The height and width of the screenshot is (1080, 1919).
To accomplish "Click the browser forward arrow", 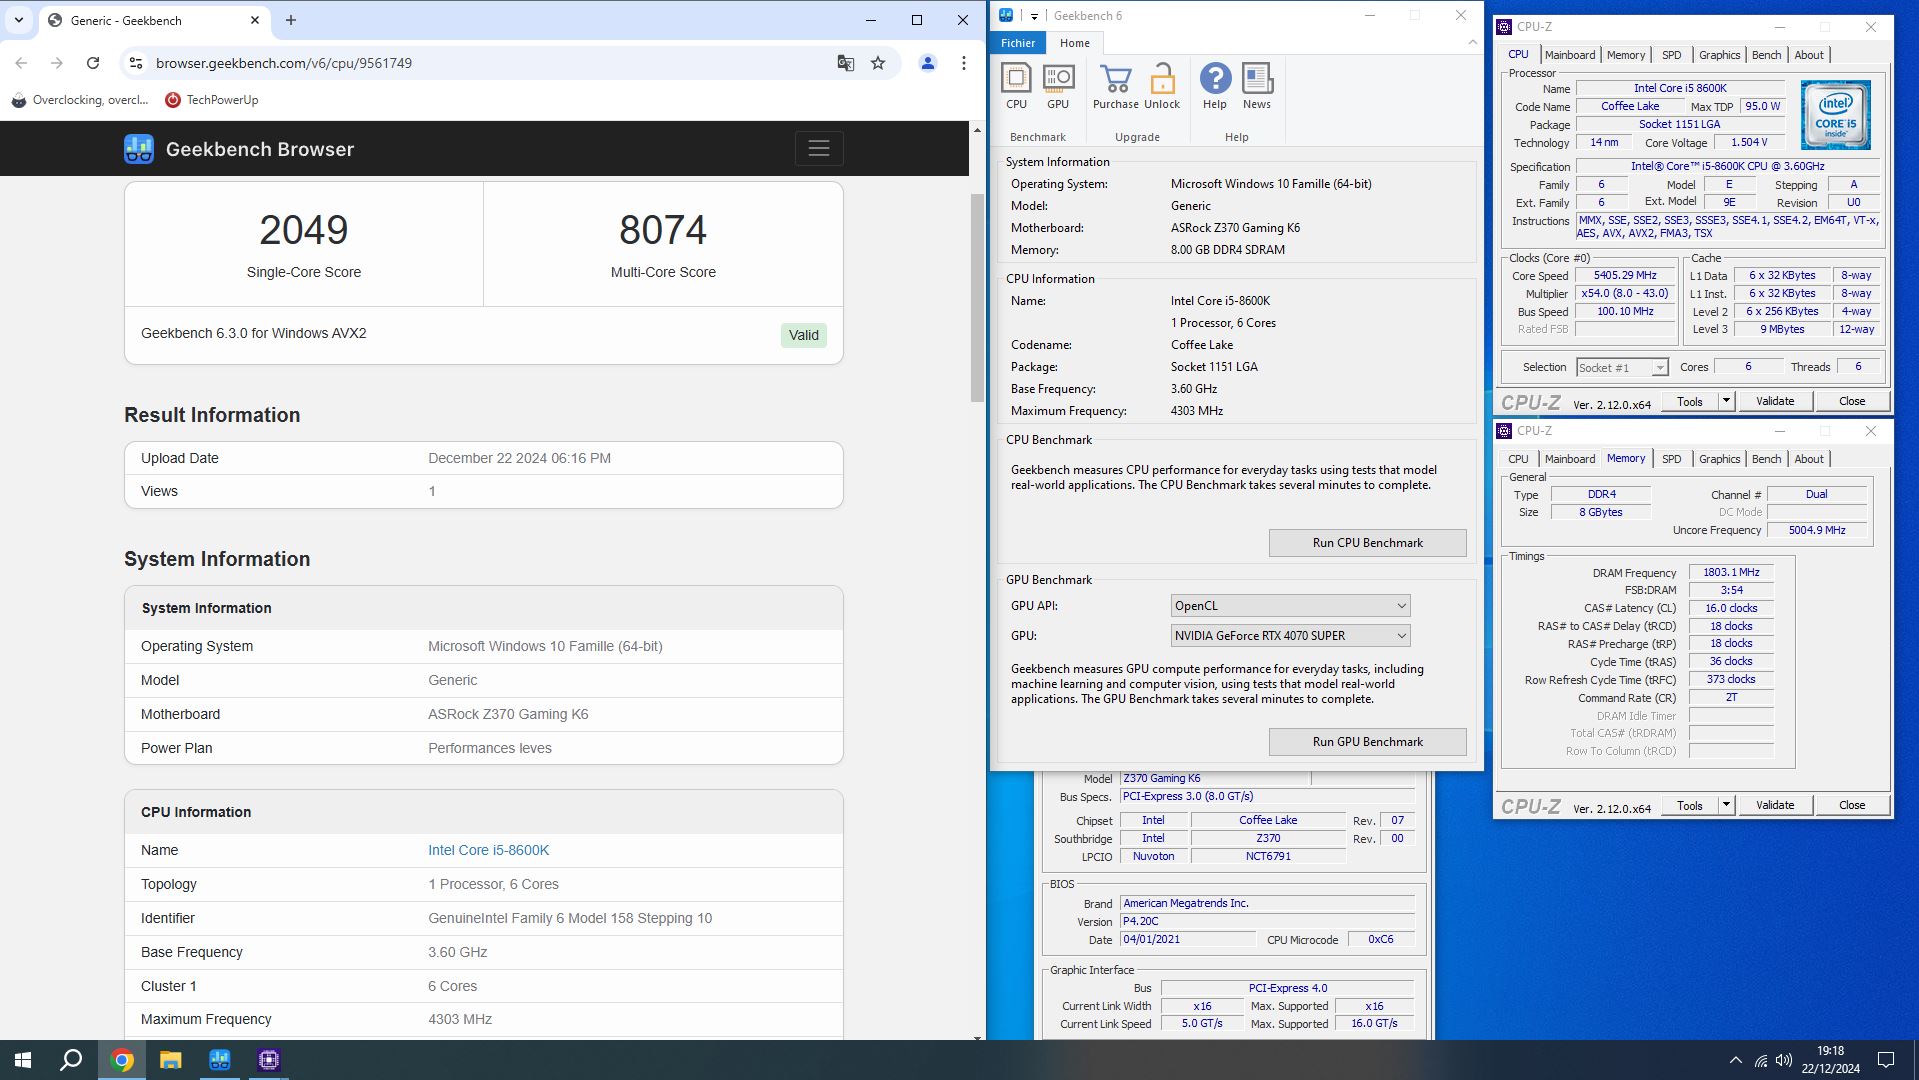I will click(57, 63).
